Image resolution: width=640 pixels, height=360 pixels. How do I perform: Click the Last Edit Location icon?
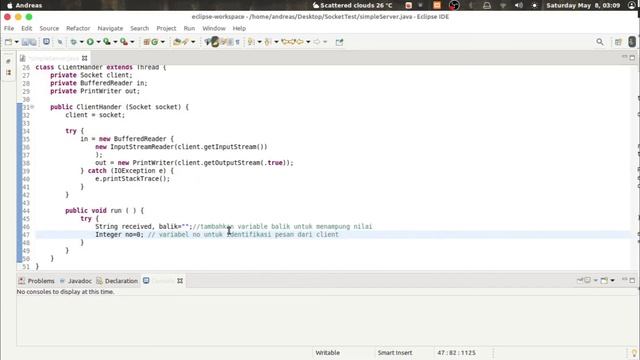pos(285,42)
